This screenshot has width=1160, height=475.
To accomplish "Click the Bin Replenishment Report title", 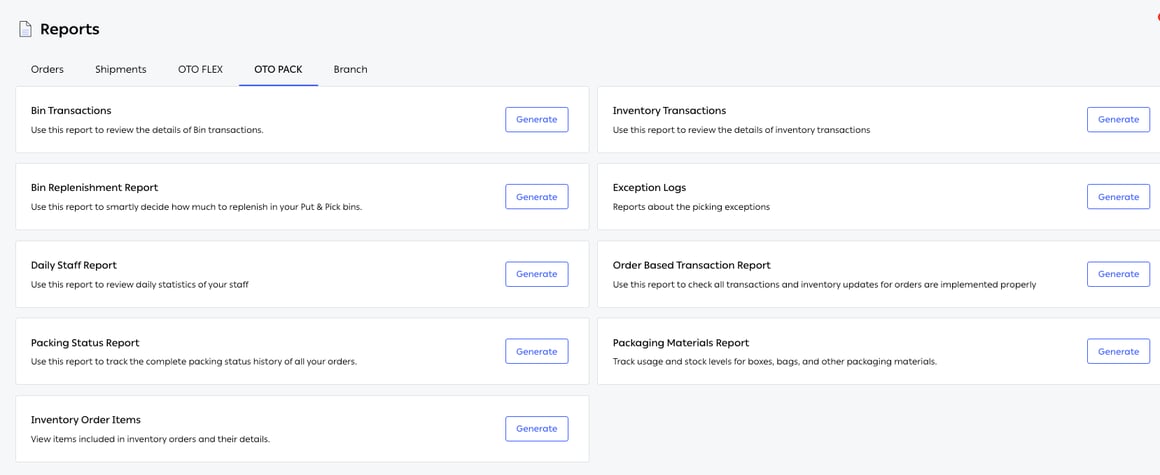I will point(95,188).
